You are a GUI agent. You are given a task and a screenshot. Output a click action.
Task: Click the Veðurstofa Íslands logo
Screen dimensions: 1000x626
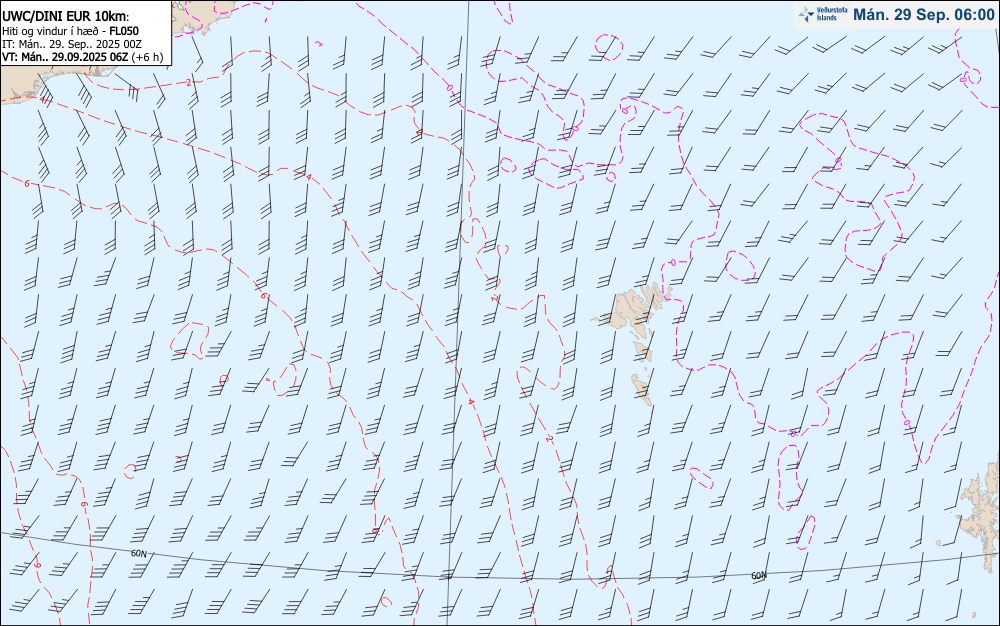(x=823, y=14)
